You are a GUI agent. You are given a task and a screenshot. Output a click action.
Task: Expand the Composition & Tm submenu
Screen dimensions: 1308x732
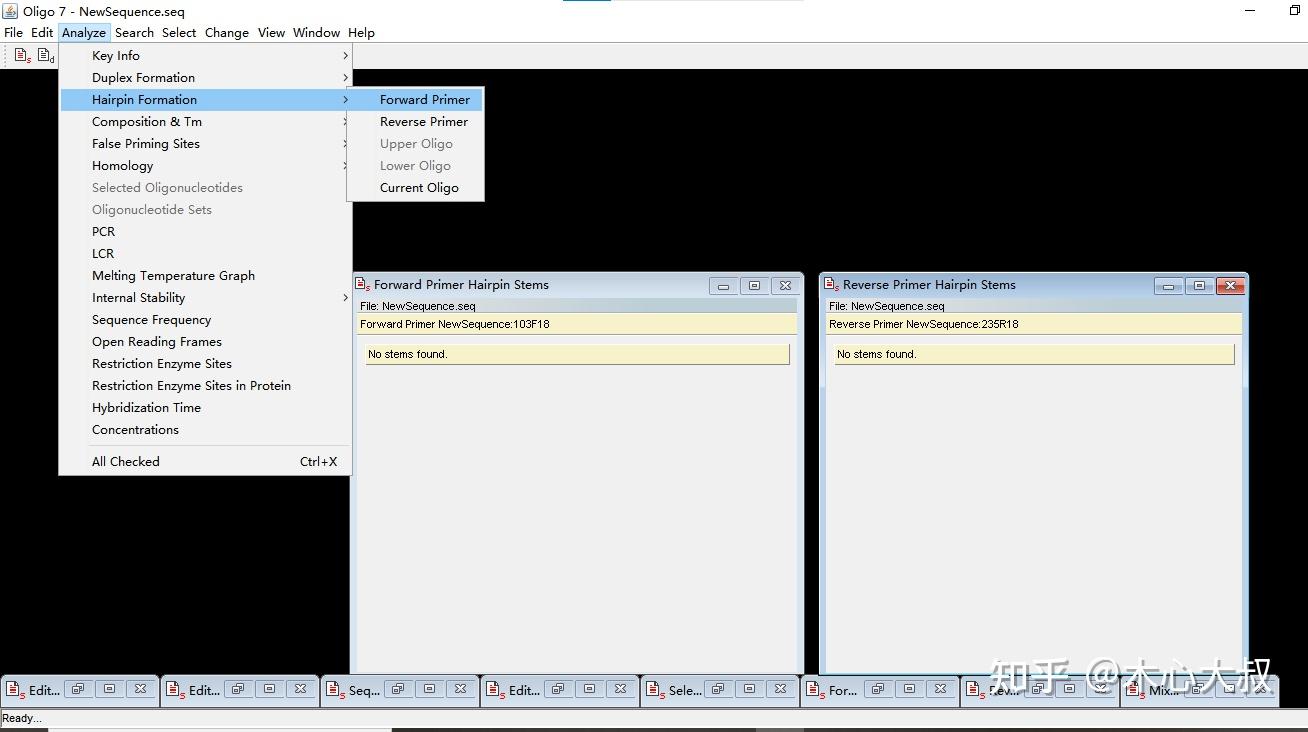206,122
